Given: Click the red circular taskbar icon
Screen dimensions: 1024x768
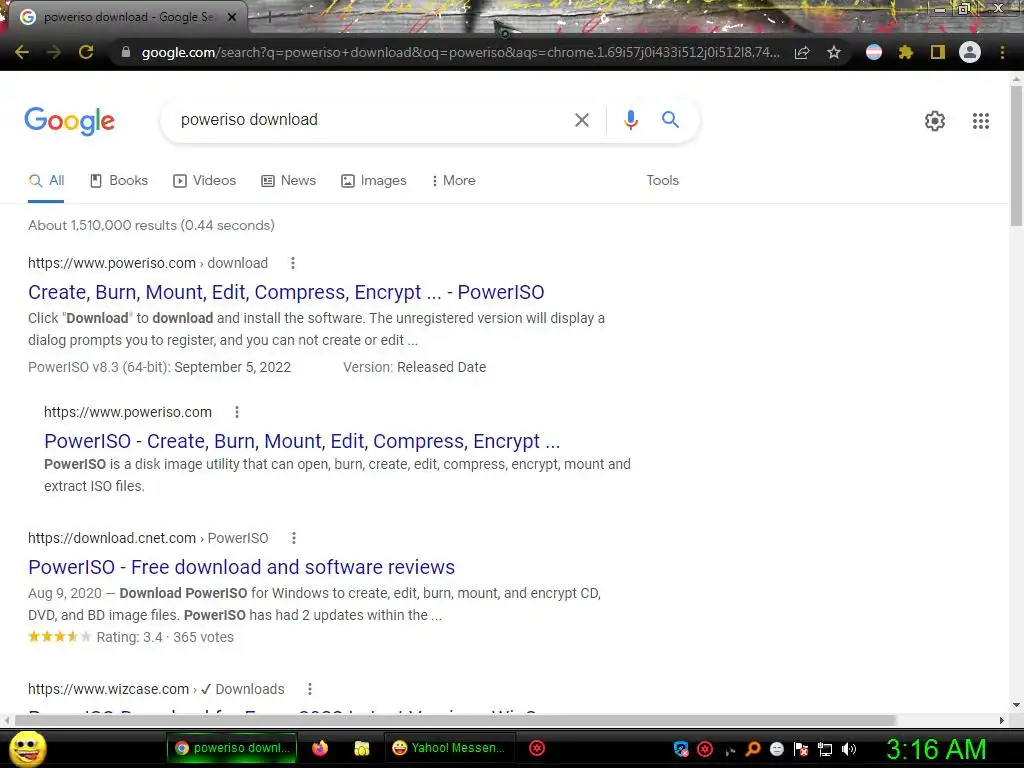Looking at the screenshot, I should 537,748.
